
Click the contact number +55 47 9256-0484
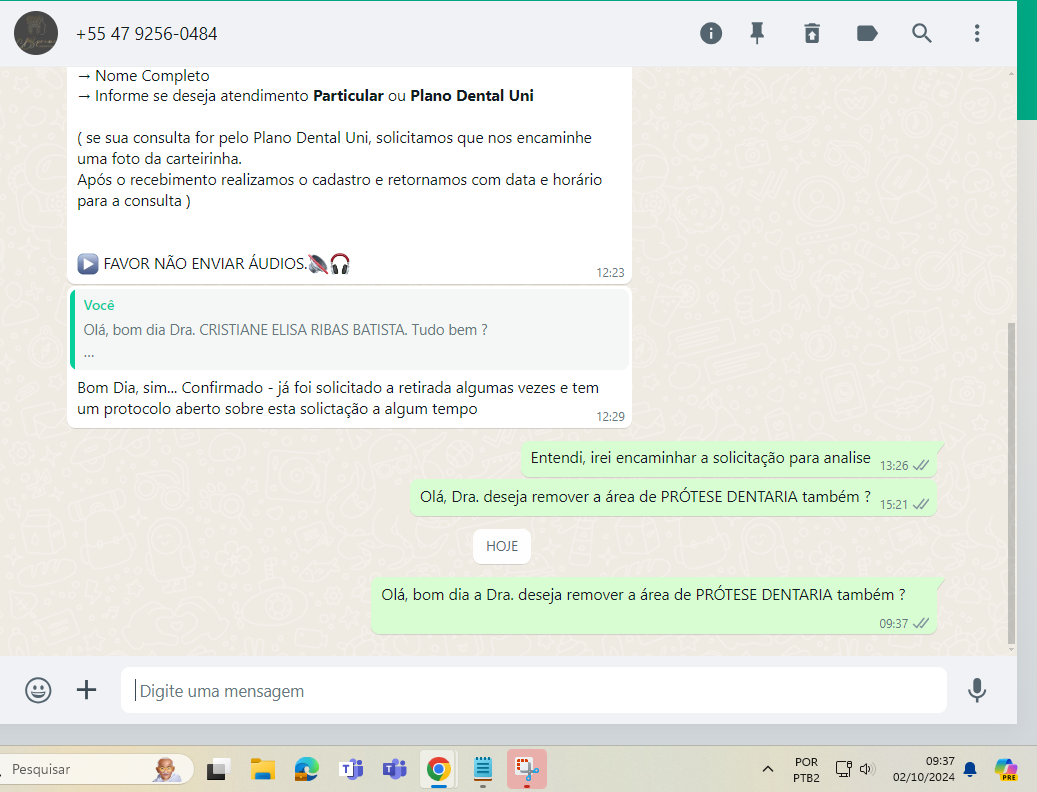pos(146,34)
